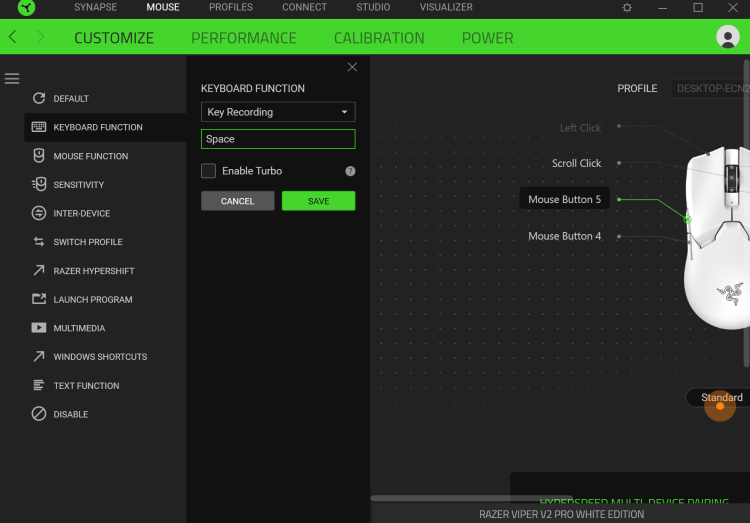Open the settings gear icon
The width and height of the screenshot is (750, 523).
point(627,8)
